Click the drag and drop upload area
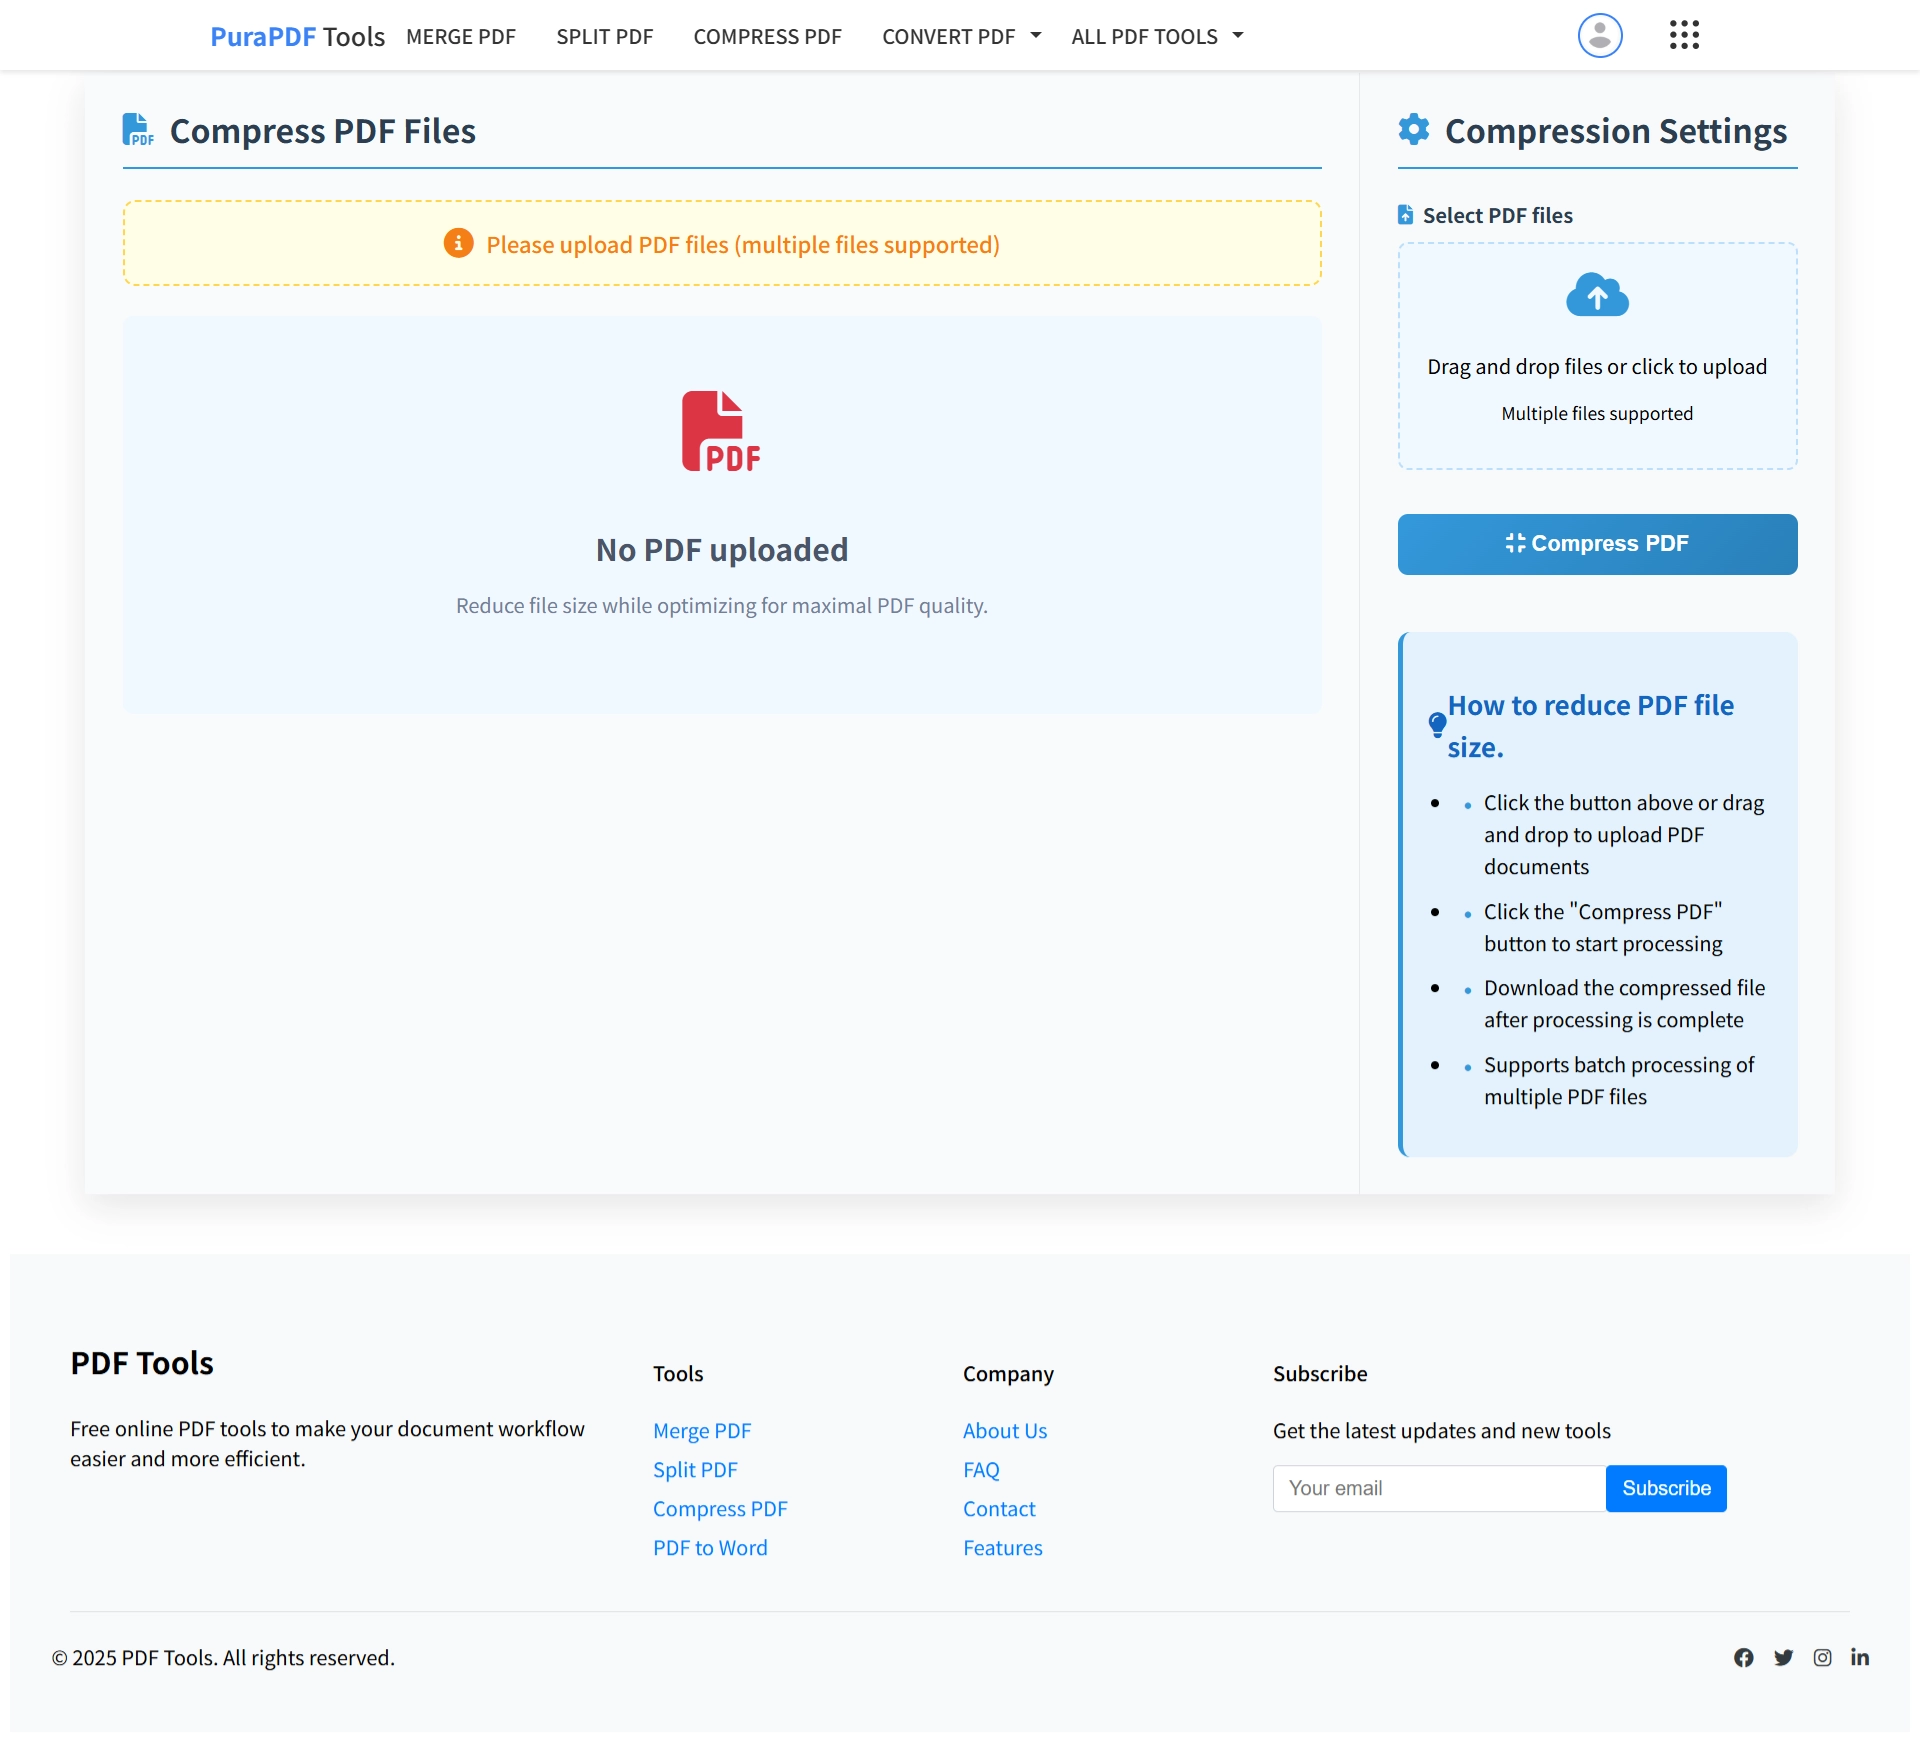This screenshot has height=1742, width=1920. point(1596,356)
